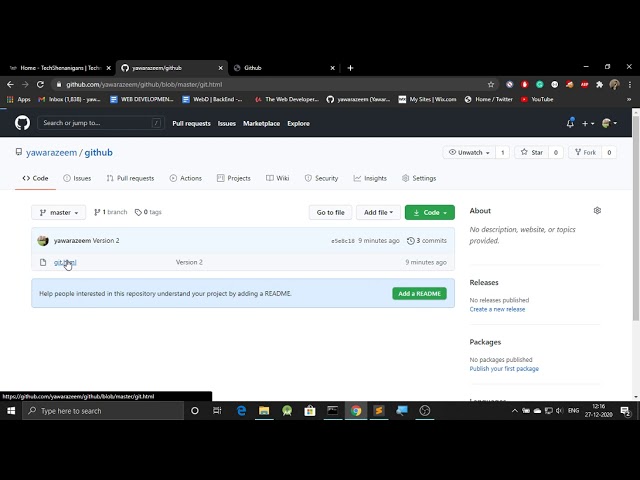
Task: Click the address bar URL
Action: pos(144,84)
